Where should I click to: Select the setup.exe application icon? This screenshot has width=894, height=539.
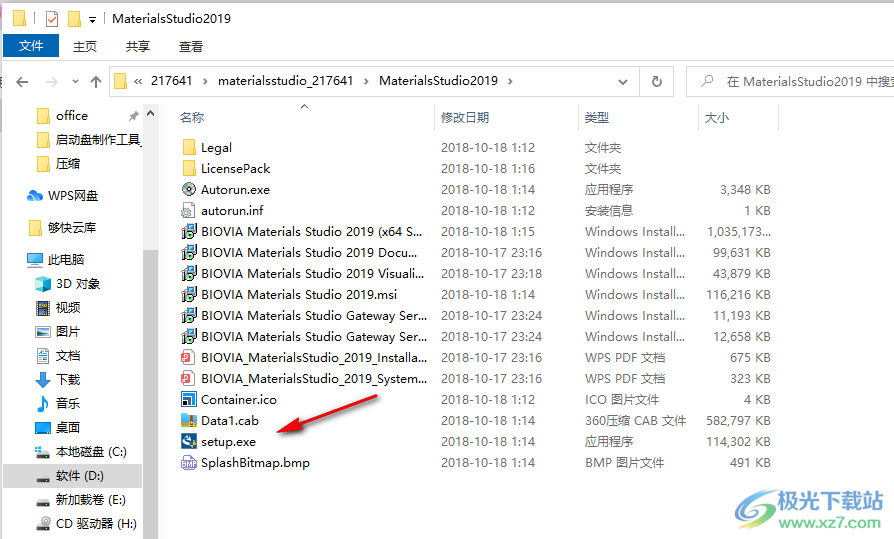(189, 441)
